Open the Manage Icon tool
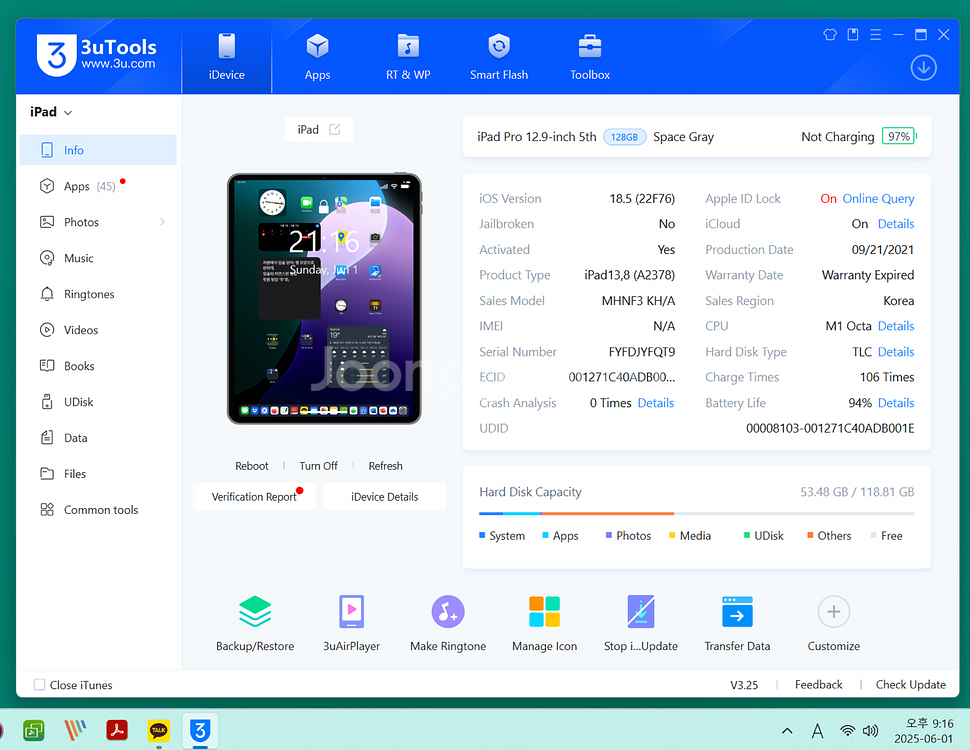970x750 pixels. tap(544, 612)
